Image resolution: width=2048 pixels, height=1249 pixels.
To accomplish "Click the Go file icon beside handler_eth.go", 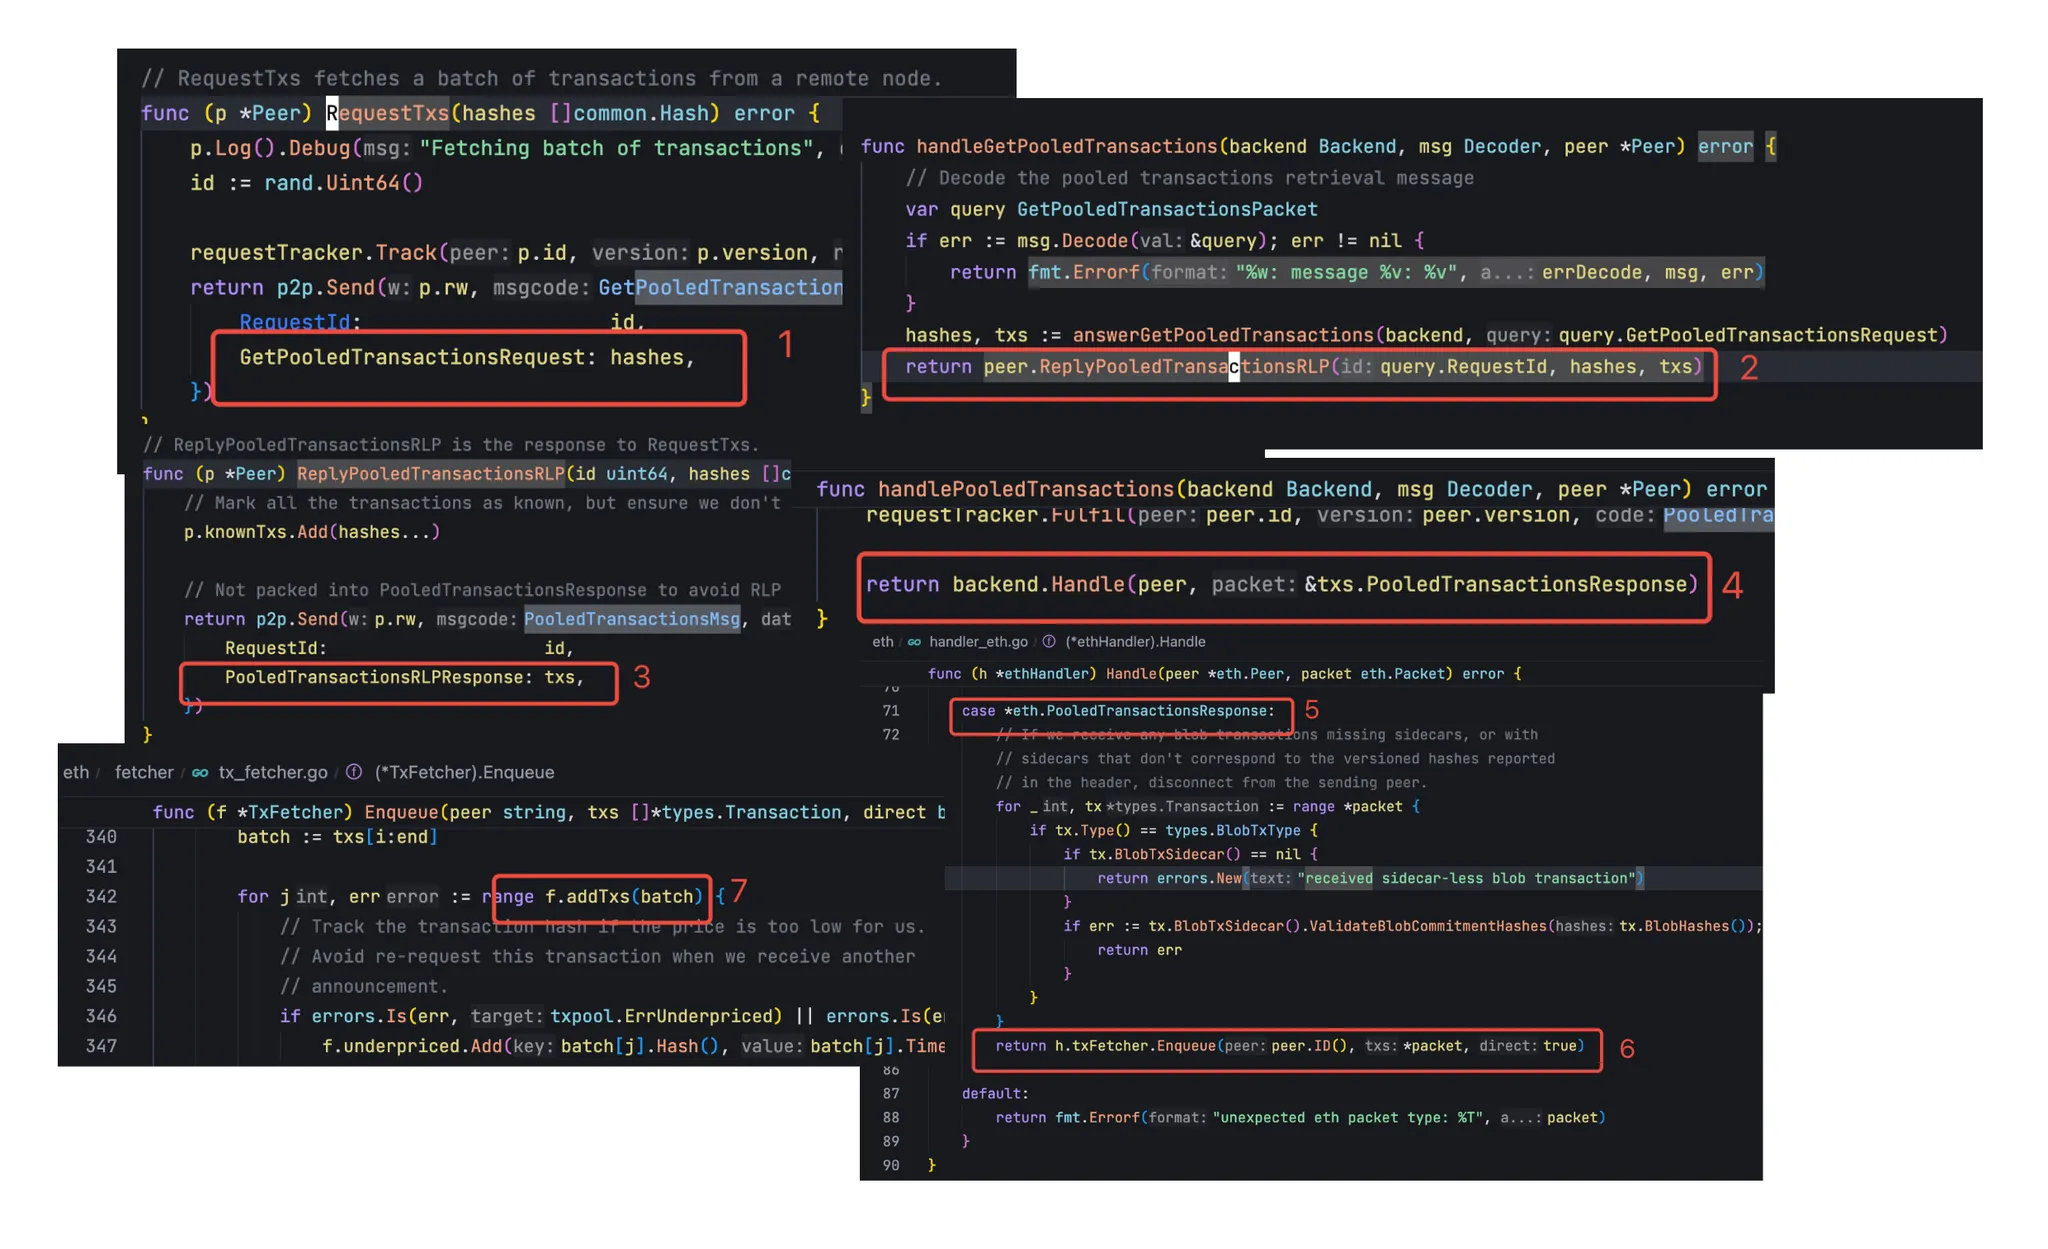I will 914,642.
